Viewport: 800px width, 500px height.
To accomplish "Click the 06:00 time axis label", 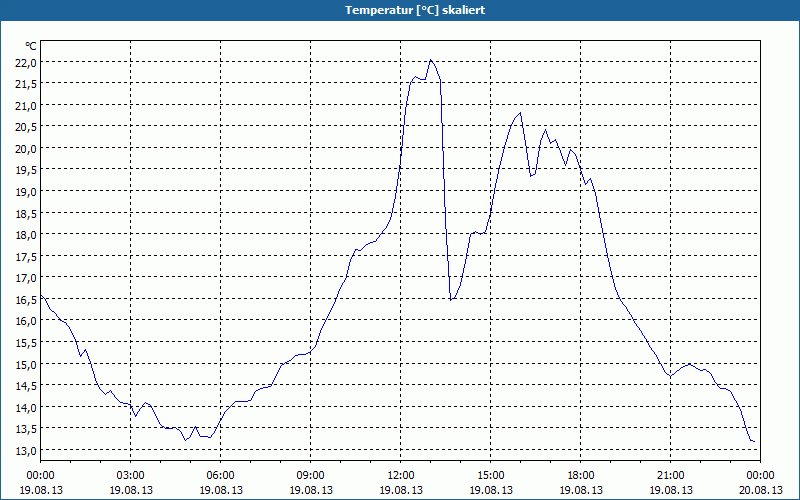I will [x=220, y=476].
